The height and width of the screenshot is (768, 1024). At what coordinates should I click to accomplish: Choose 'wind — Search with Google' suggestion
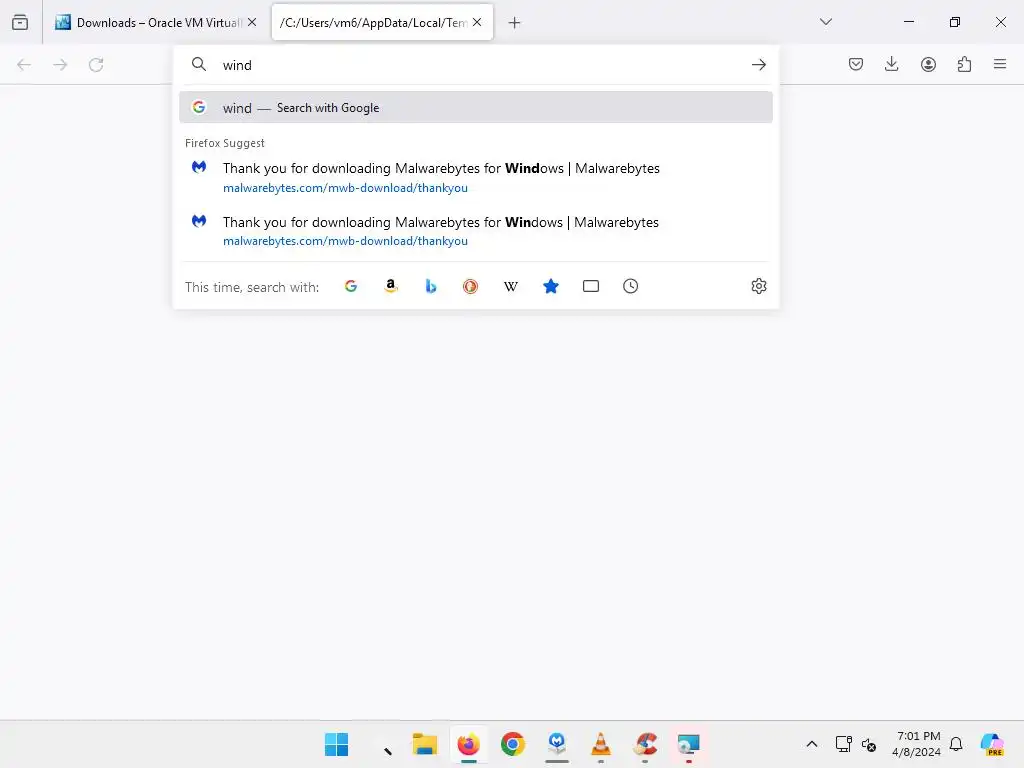tap(476, 108)
